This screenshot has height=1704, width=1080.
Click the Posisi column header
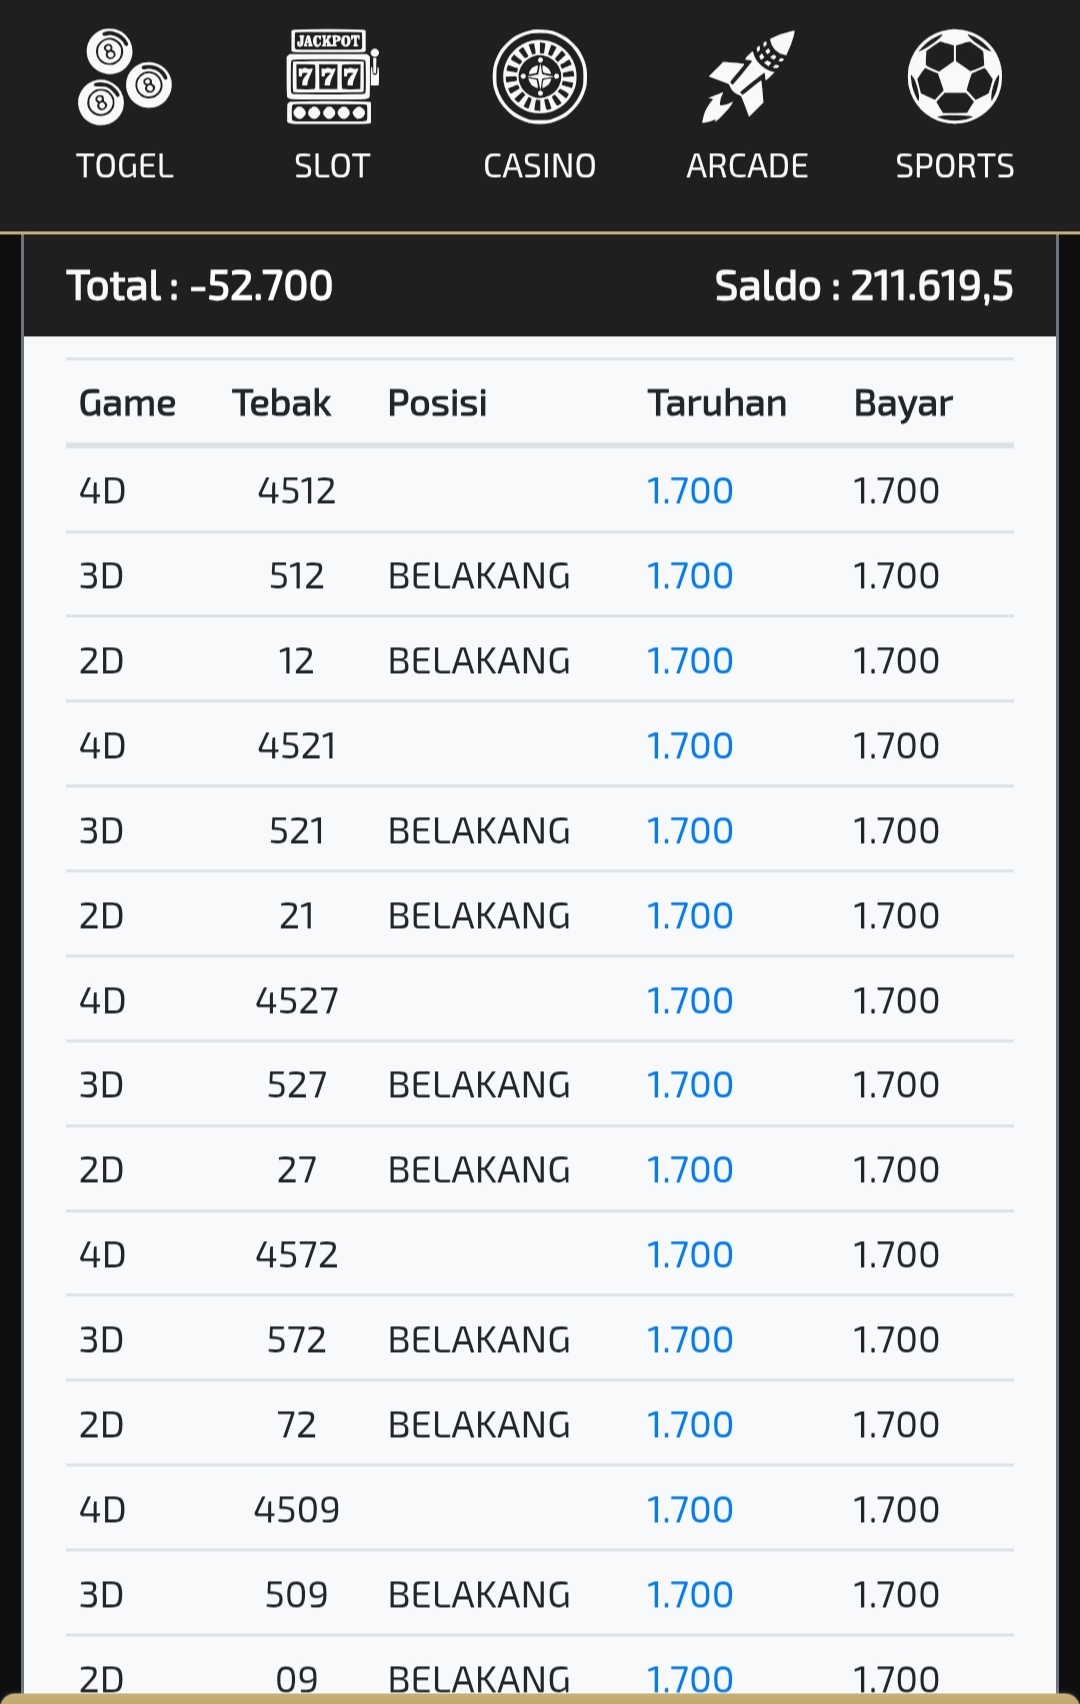(437, 403)
